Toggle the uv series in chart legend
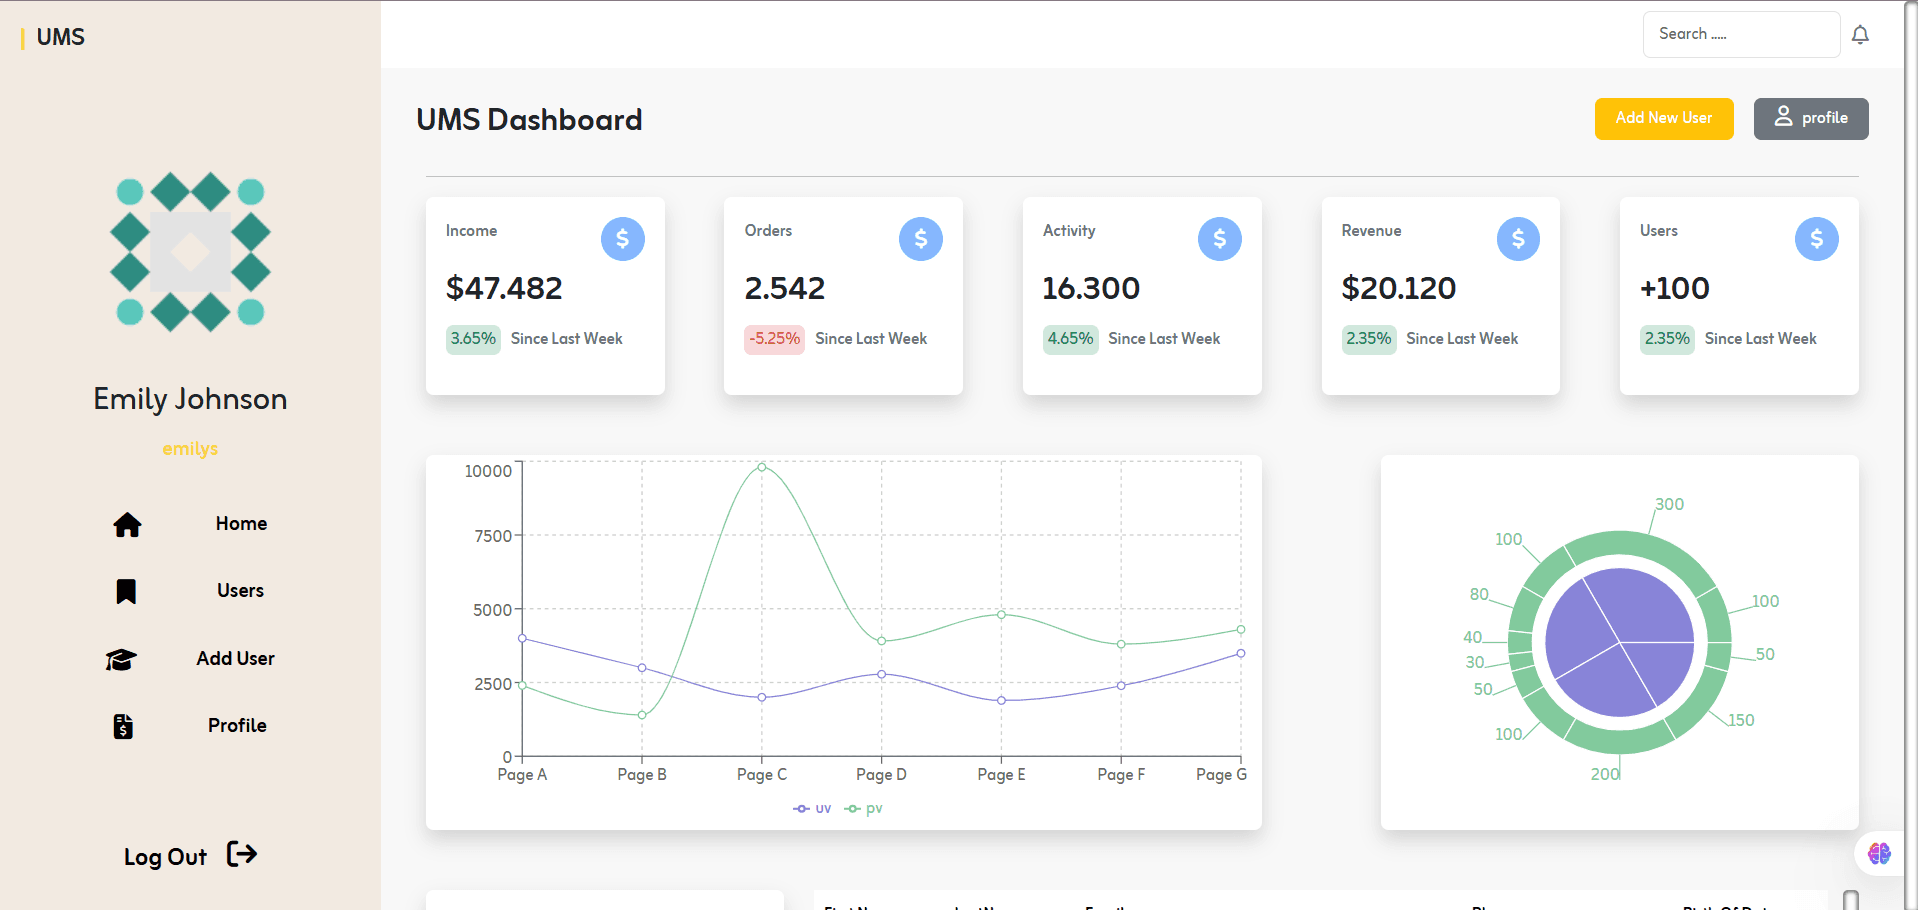 [x=812, y=809]
